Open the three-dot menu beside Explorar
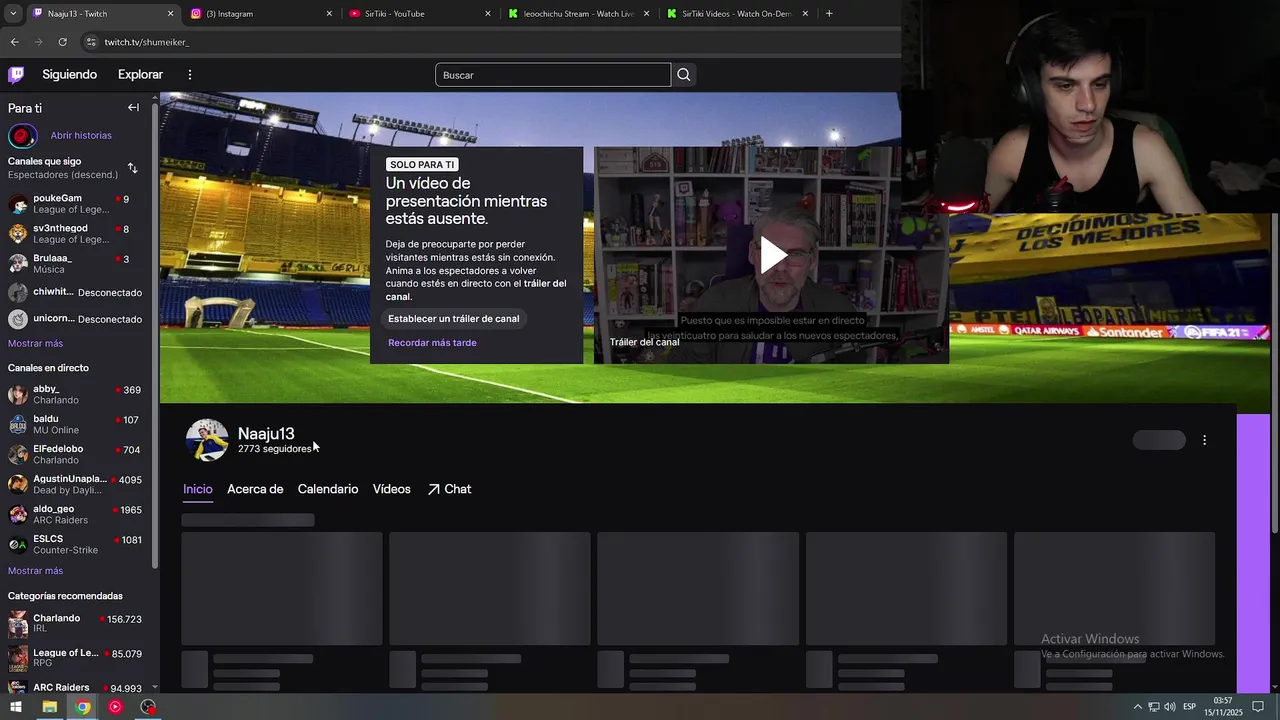 tap(189, 75)
